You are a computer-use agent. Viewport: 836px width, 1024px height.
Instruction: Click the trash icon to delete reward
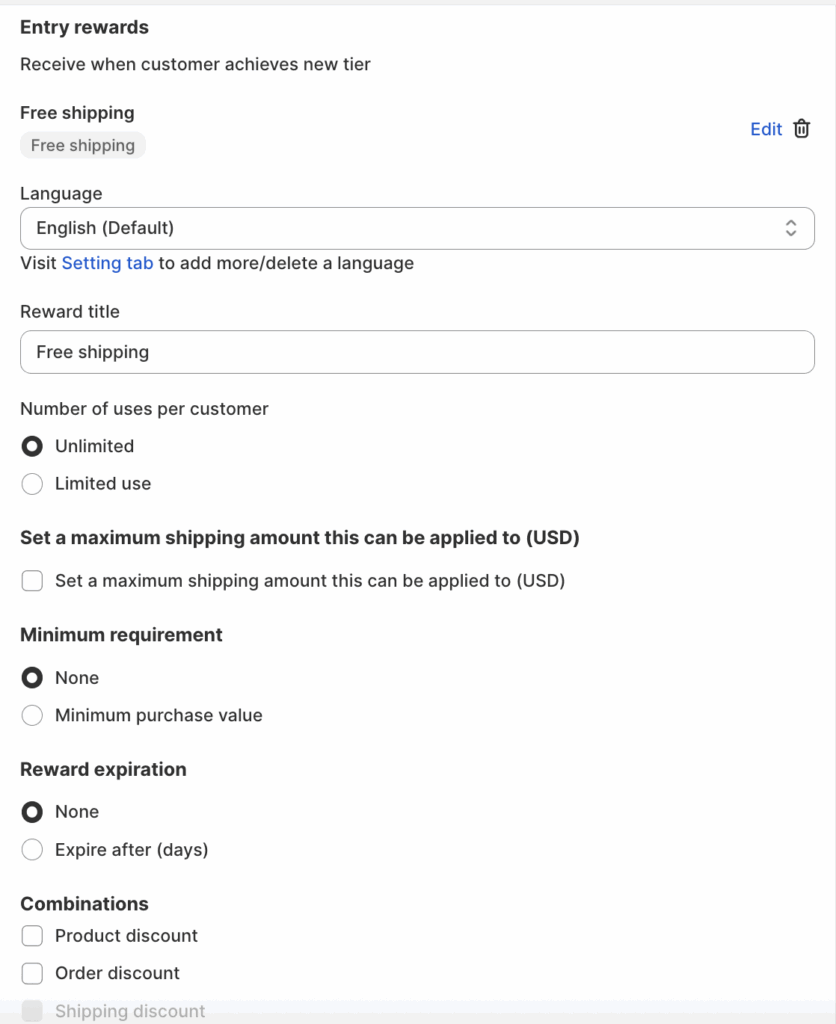coord(802,129)
